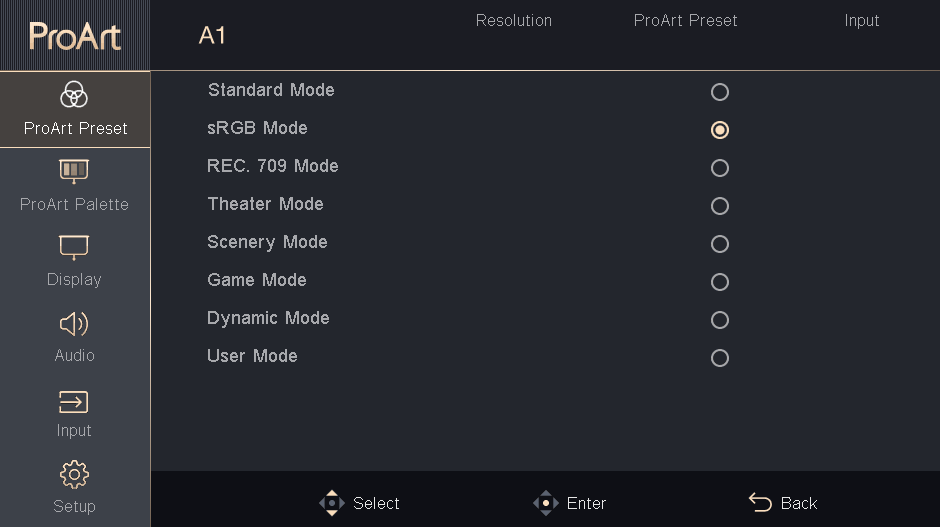Select the Input source icon
The width and height of the screenshot is (940, 527).
tap(75, 402)
